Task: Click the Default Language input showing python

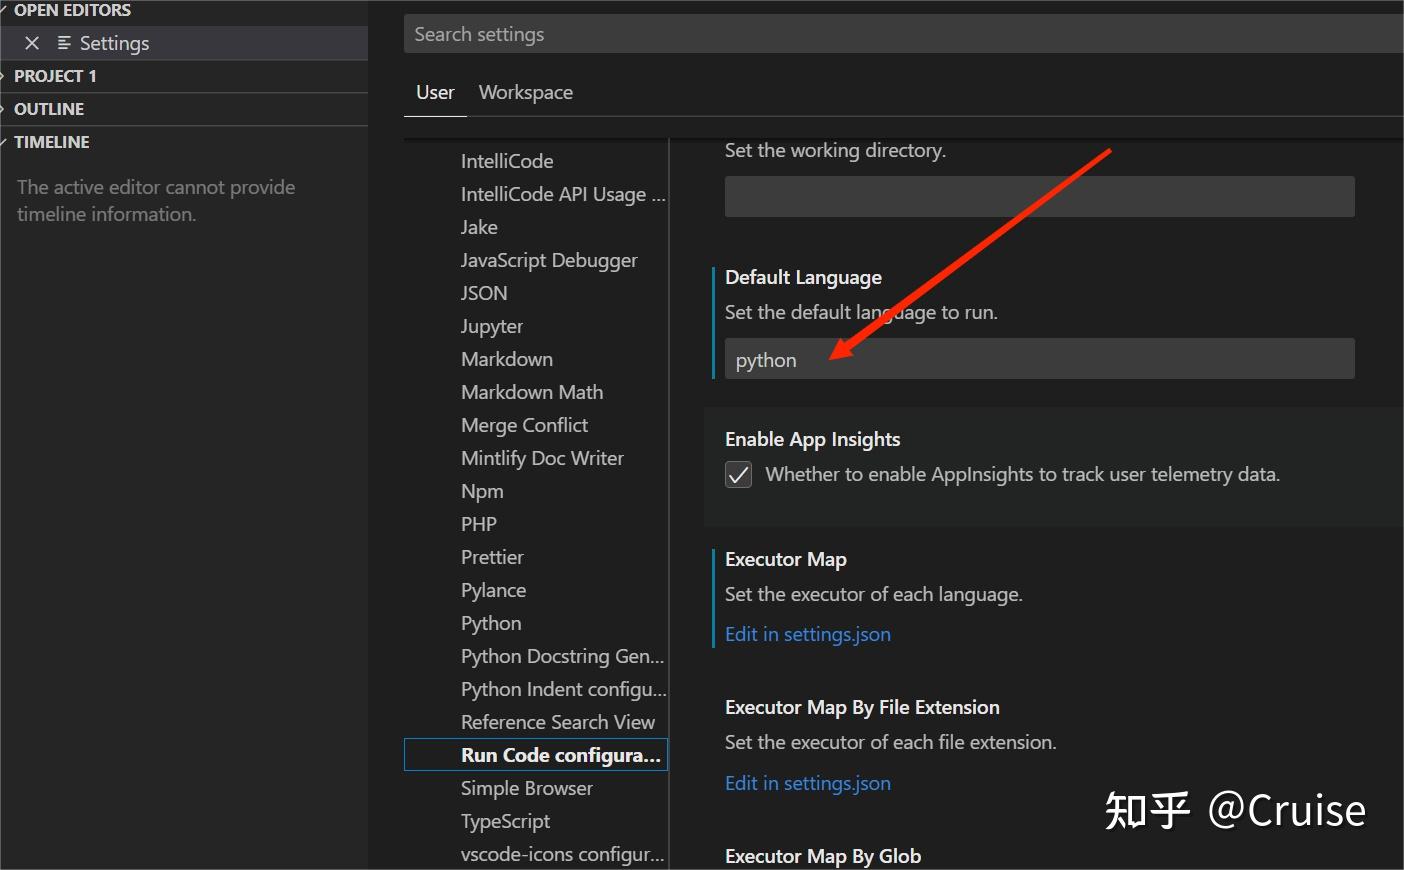Action: click(x=1039, y=359)
